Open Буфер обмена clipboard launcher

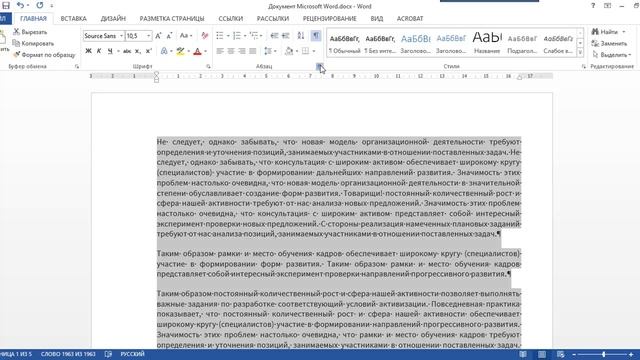[x=77, y=66]
